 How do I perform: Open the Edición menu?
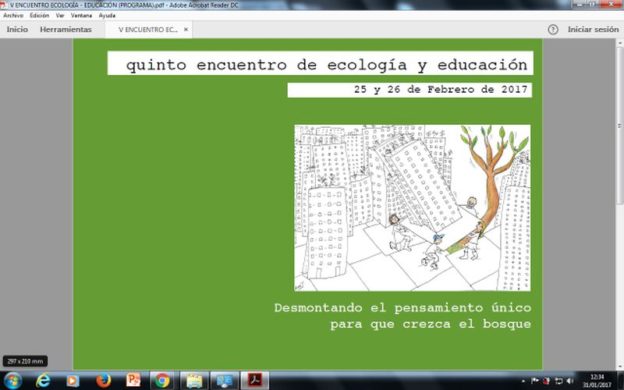pyautogui.click(x=39, y=16)
